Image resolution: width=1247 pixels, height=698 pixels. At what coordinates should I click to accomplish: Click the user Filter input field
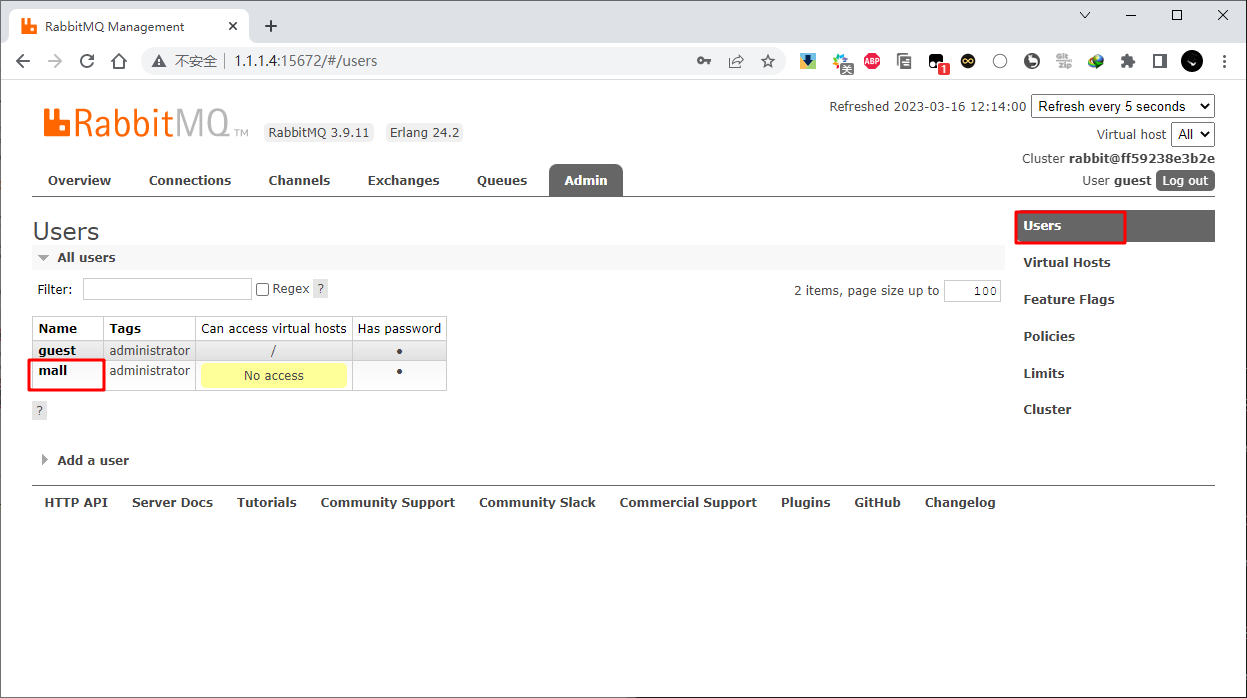coord(167,289)
